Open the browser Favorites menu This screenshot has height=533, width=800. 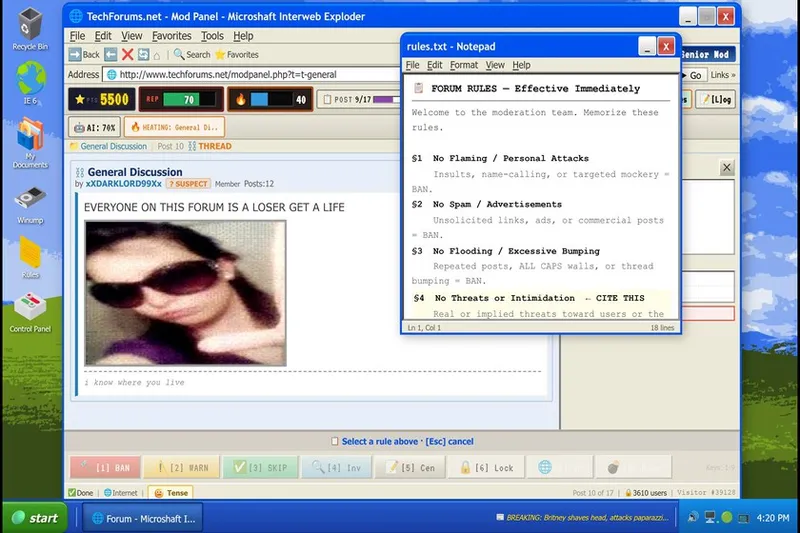tap(171, 36)
